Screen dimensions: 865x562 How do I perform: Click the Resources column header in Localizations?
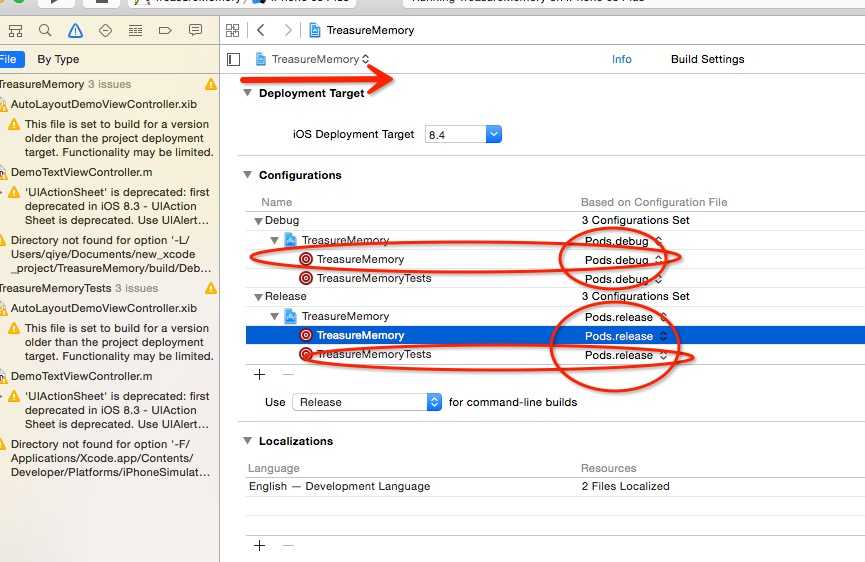[608, 468]
